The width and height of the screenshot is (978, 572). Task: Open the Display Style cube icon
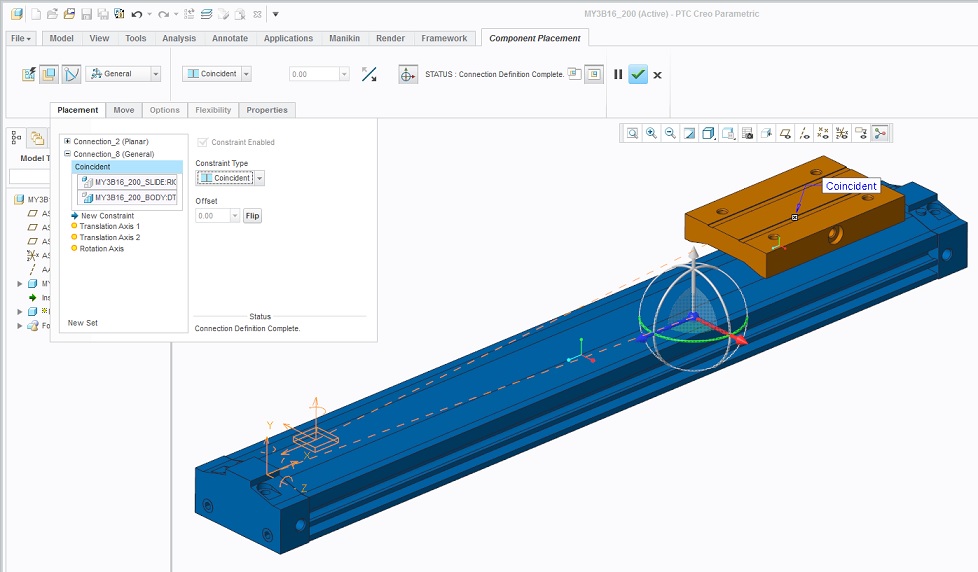(x=708, y=133)
